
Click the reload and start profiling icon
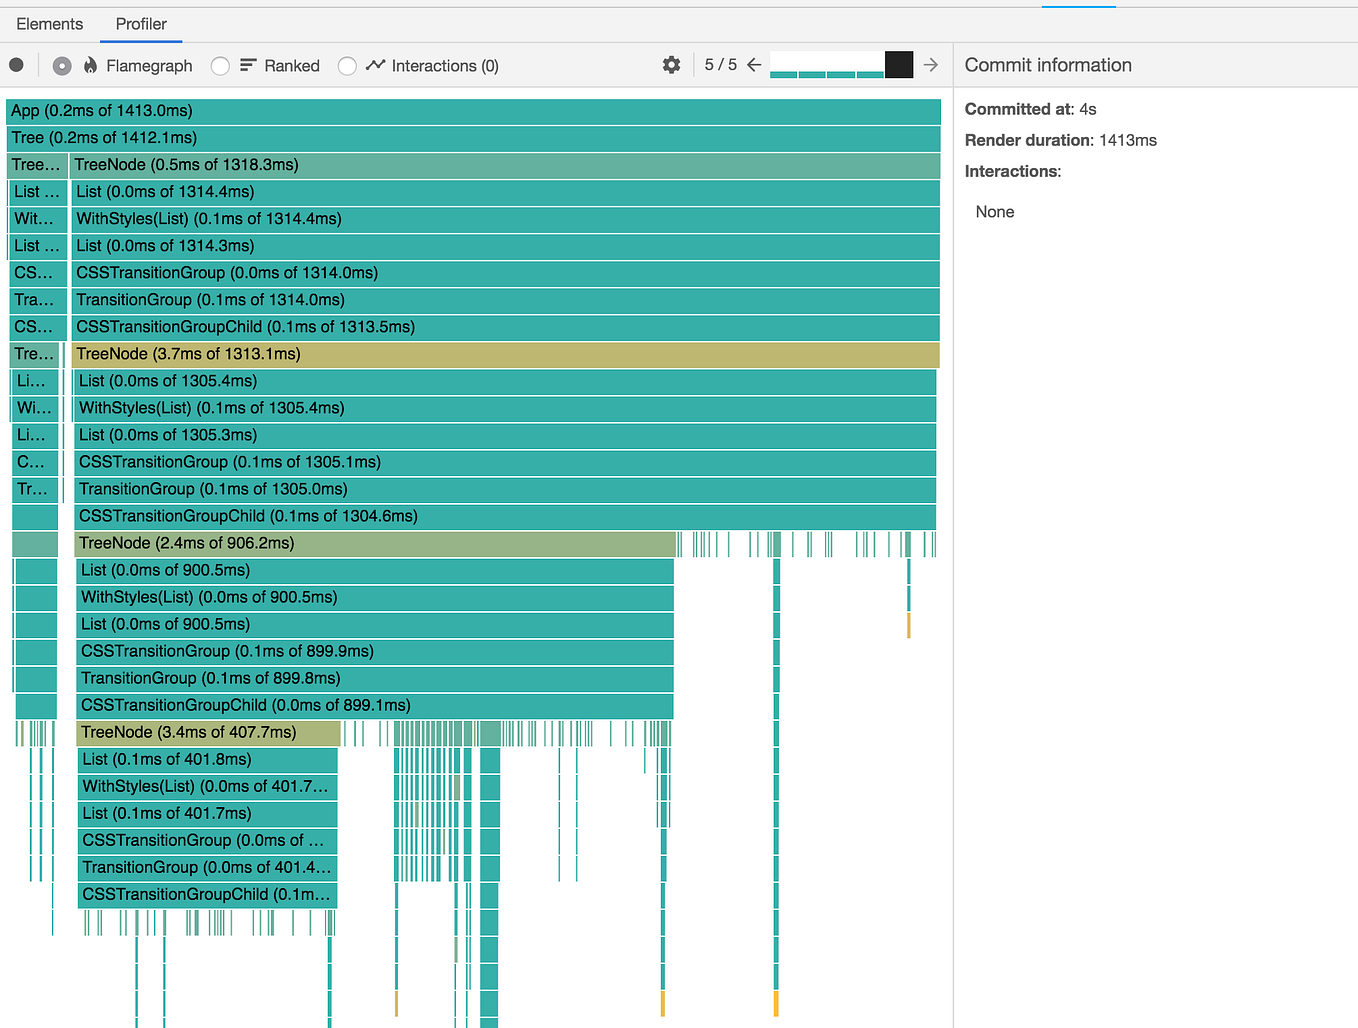pos(61,65)
